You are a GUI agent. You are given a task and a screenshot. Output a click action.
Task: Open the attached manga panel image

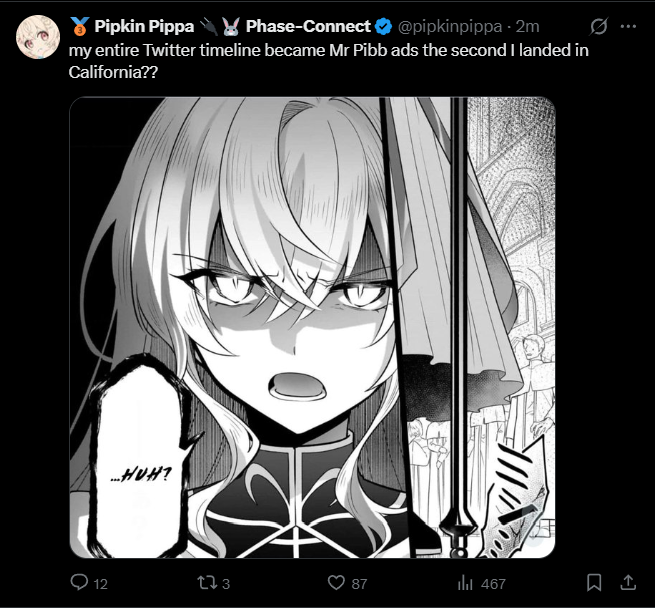(312, 327)
